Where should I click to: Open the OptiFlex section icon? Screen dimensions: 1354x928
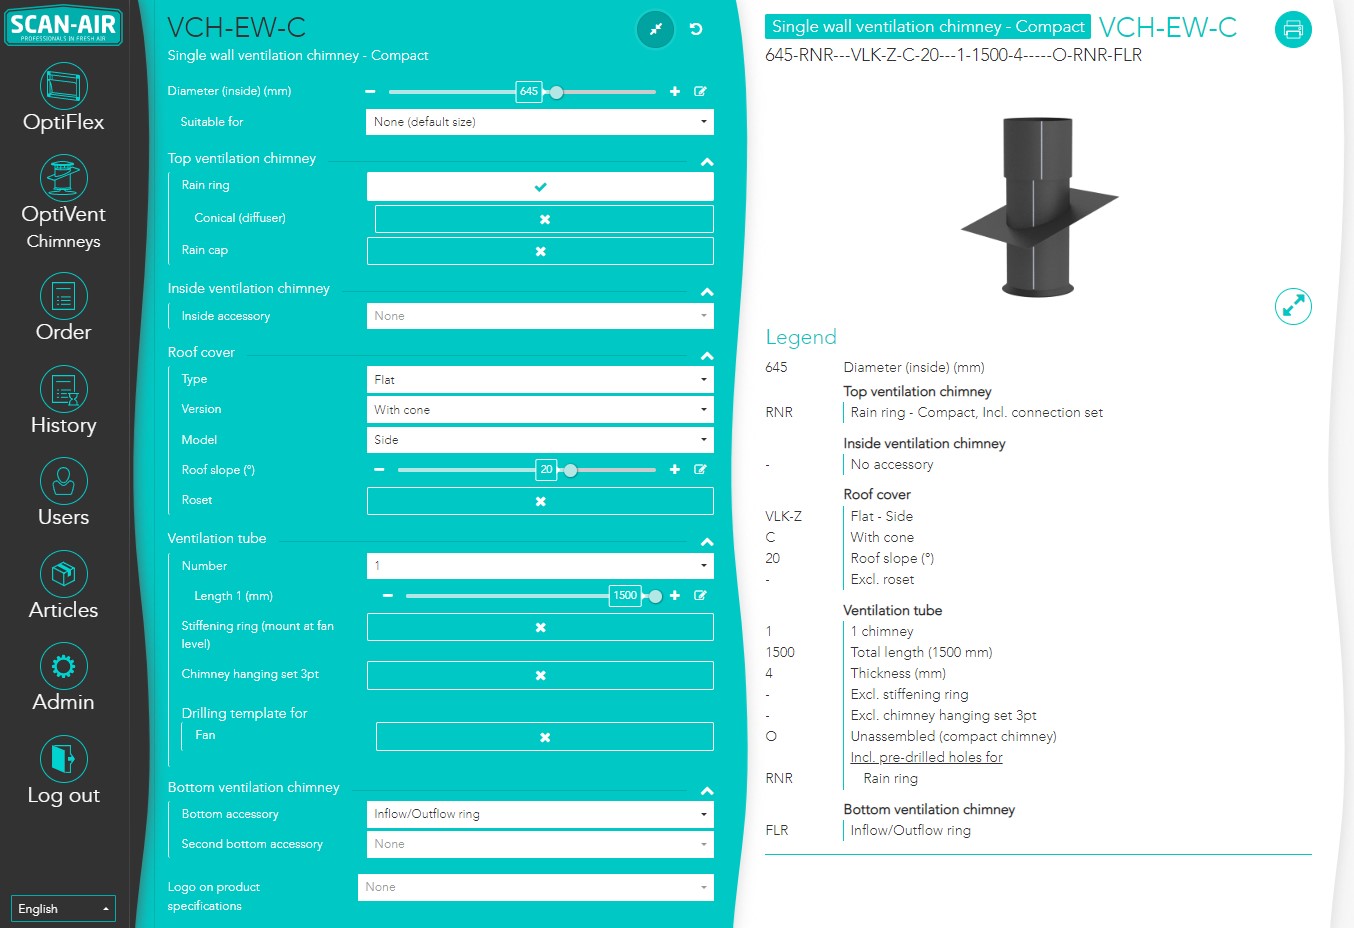pos(64,86)
